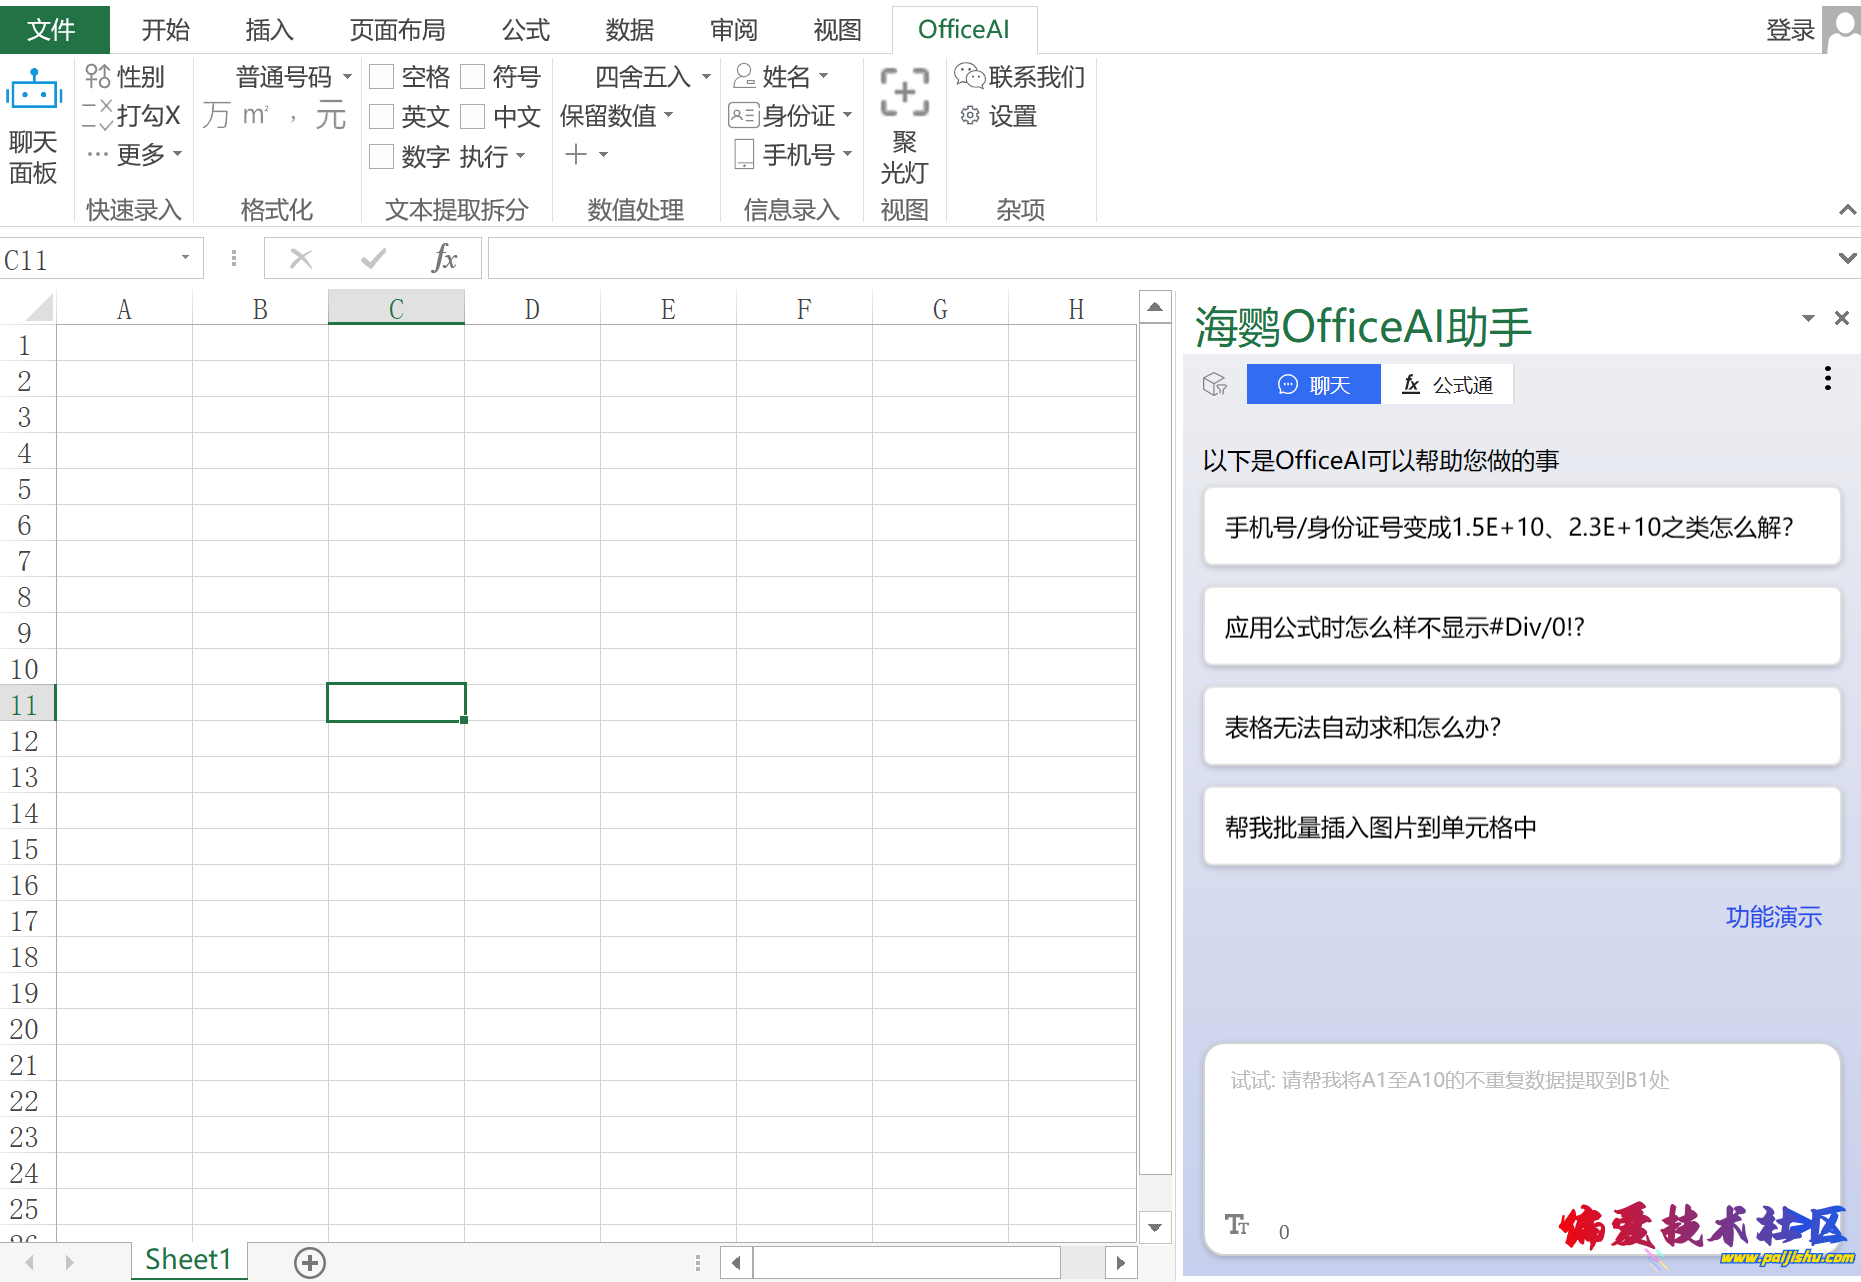Click the cube icon left of 聊天 tab
The height and width of the screenshot is (1282, 1861).
1214,385
